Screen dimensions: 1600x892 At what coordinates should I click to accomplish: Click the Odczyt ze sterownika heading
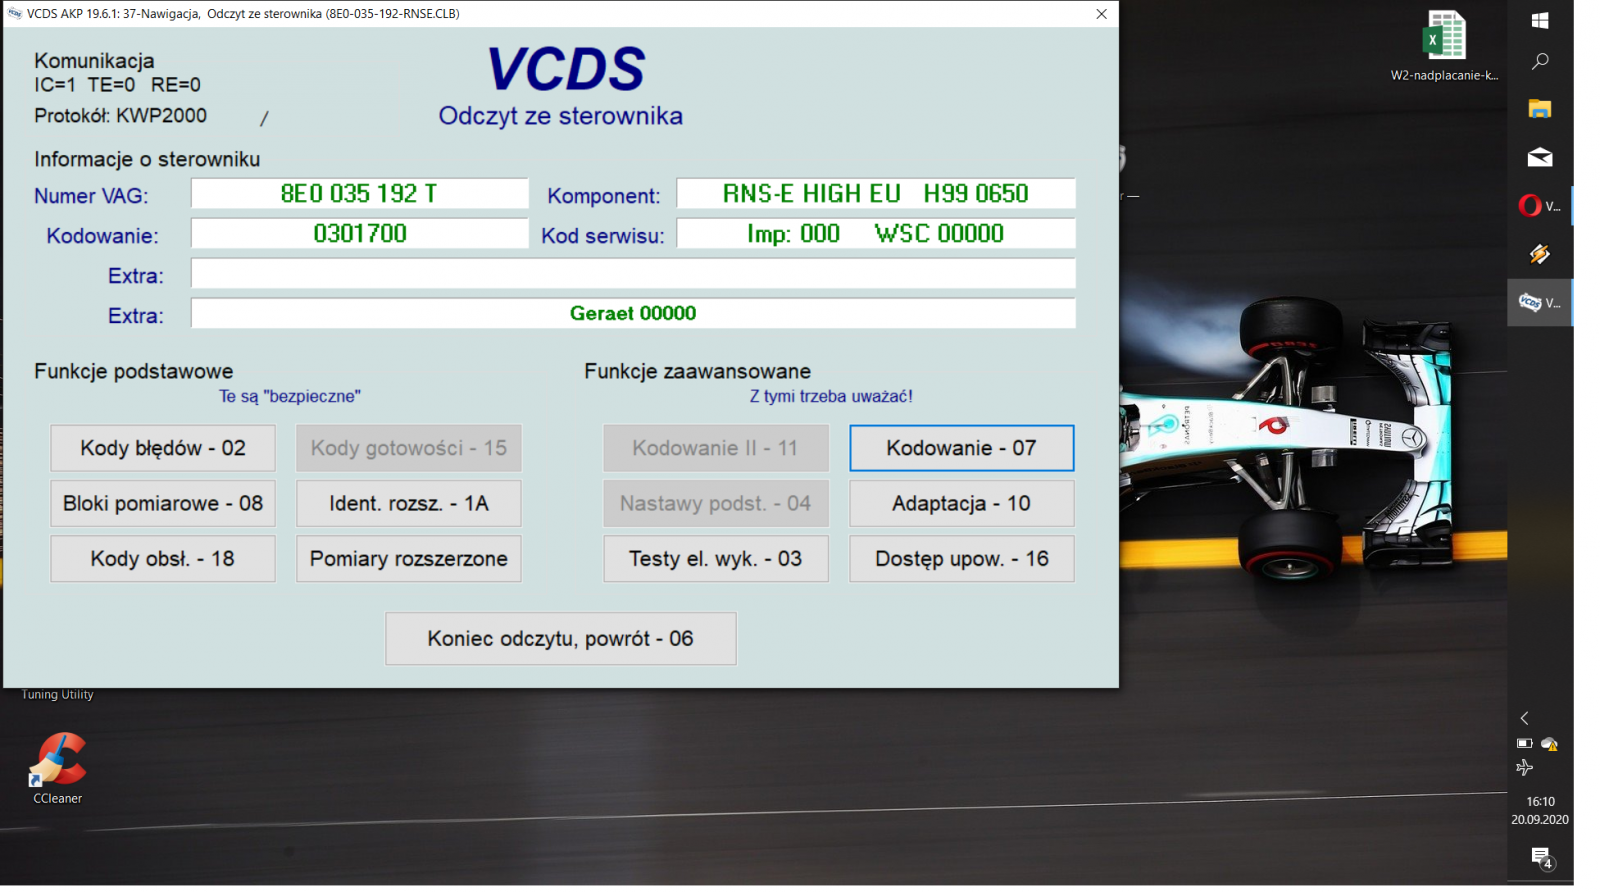tap(560, 116)
